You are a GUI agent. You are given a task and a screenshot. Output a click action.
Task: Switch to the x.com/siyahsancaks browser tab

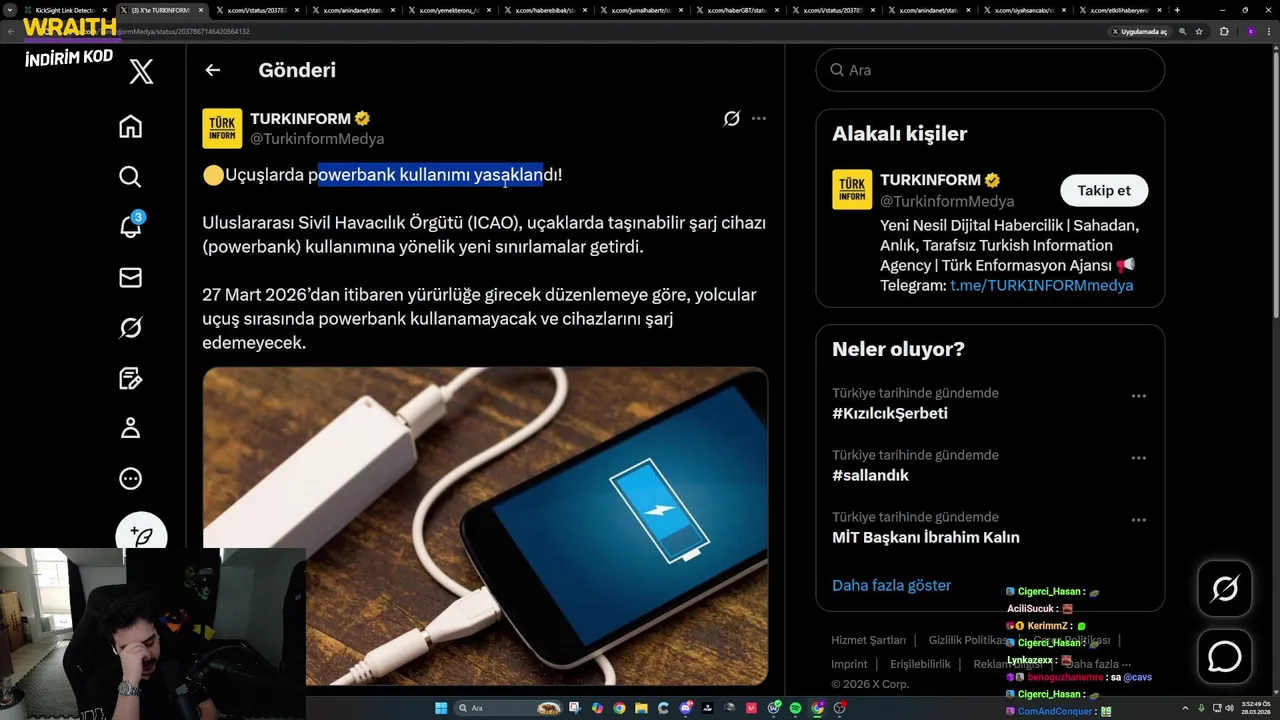coord(1024,10)
